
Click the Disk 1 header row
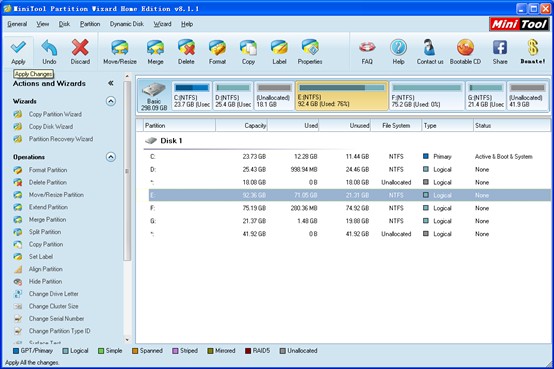pyautogui.click(x=347, y=141)
